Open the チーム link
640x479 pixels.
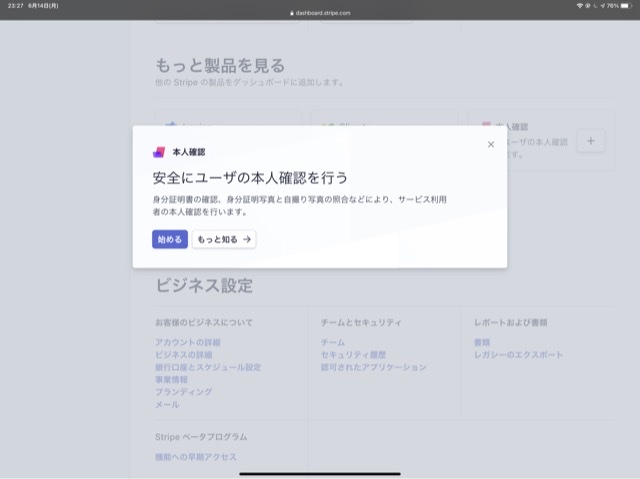click(332, 342)
